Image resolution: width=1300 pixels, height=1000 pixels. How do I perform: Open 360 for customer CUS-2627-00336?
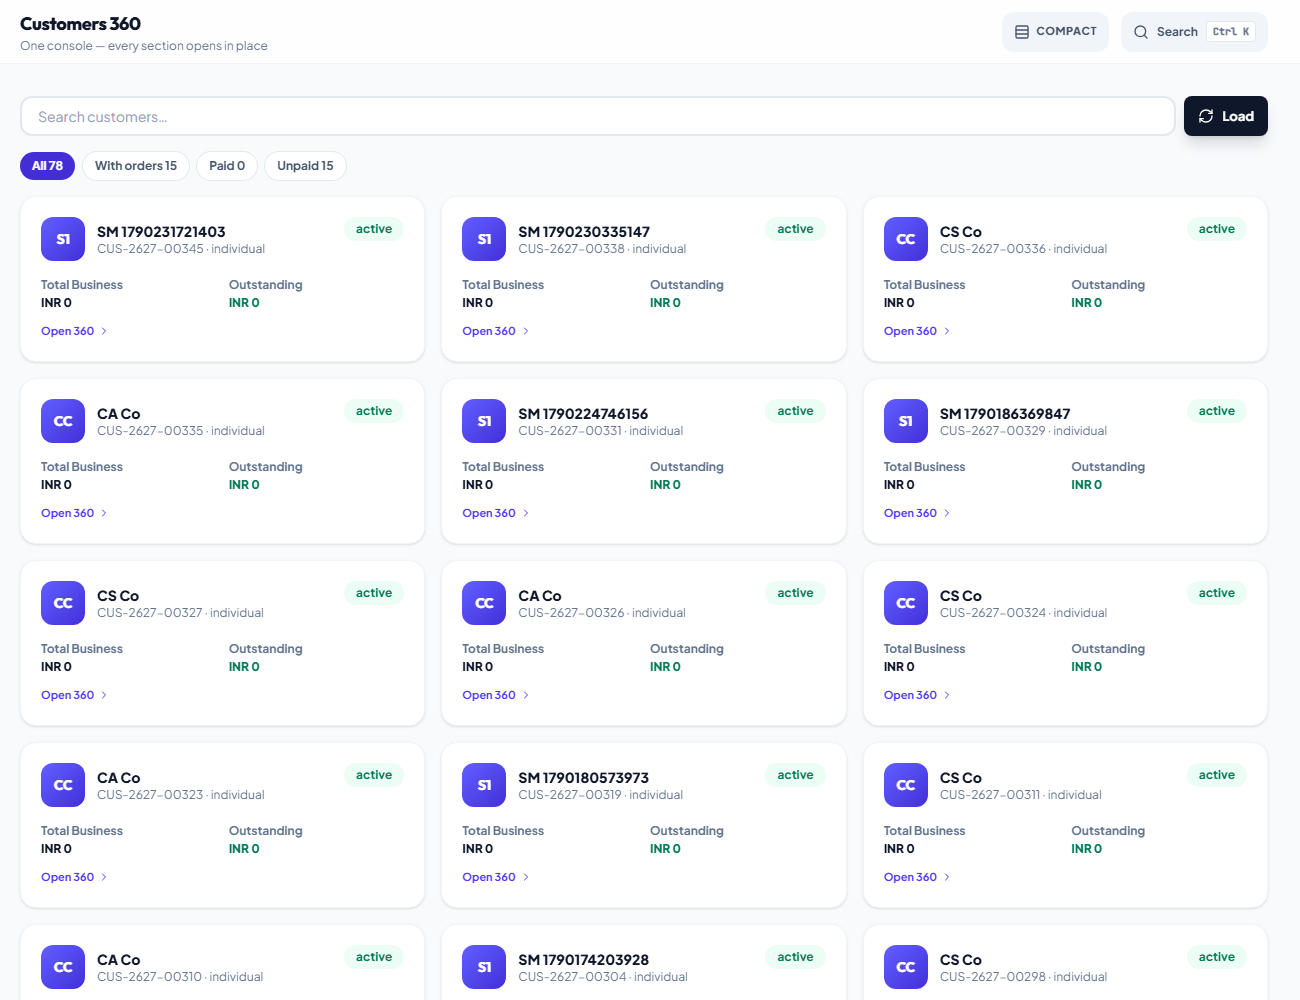coord(917,331)
